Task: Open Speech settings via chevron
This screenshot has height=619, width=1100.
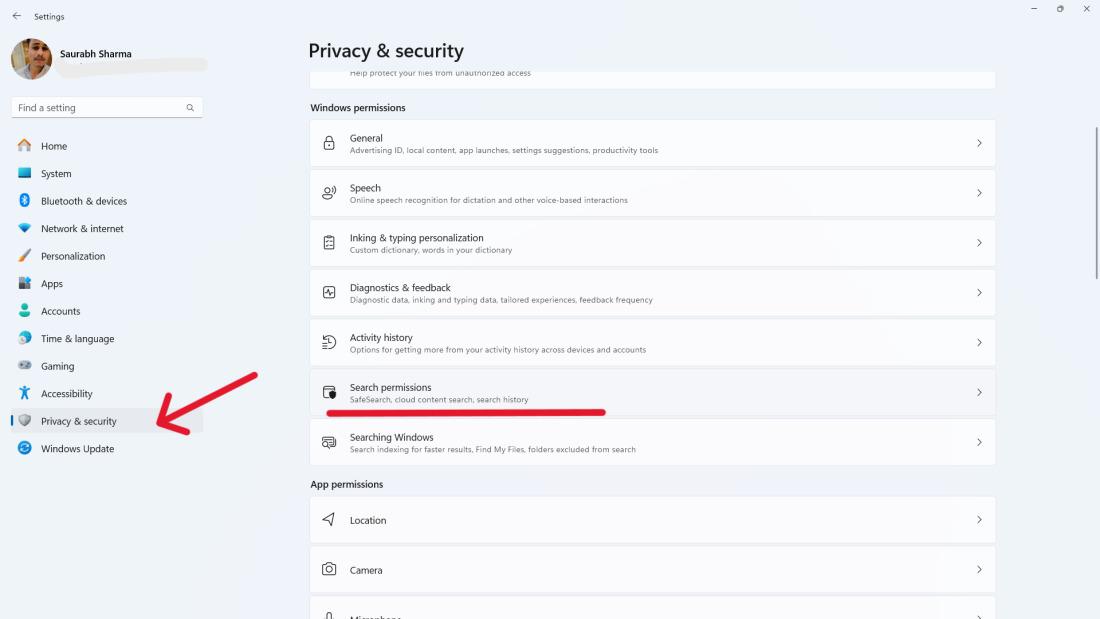Action: tap(979, 193)
